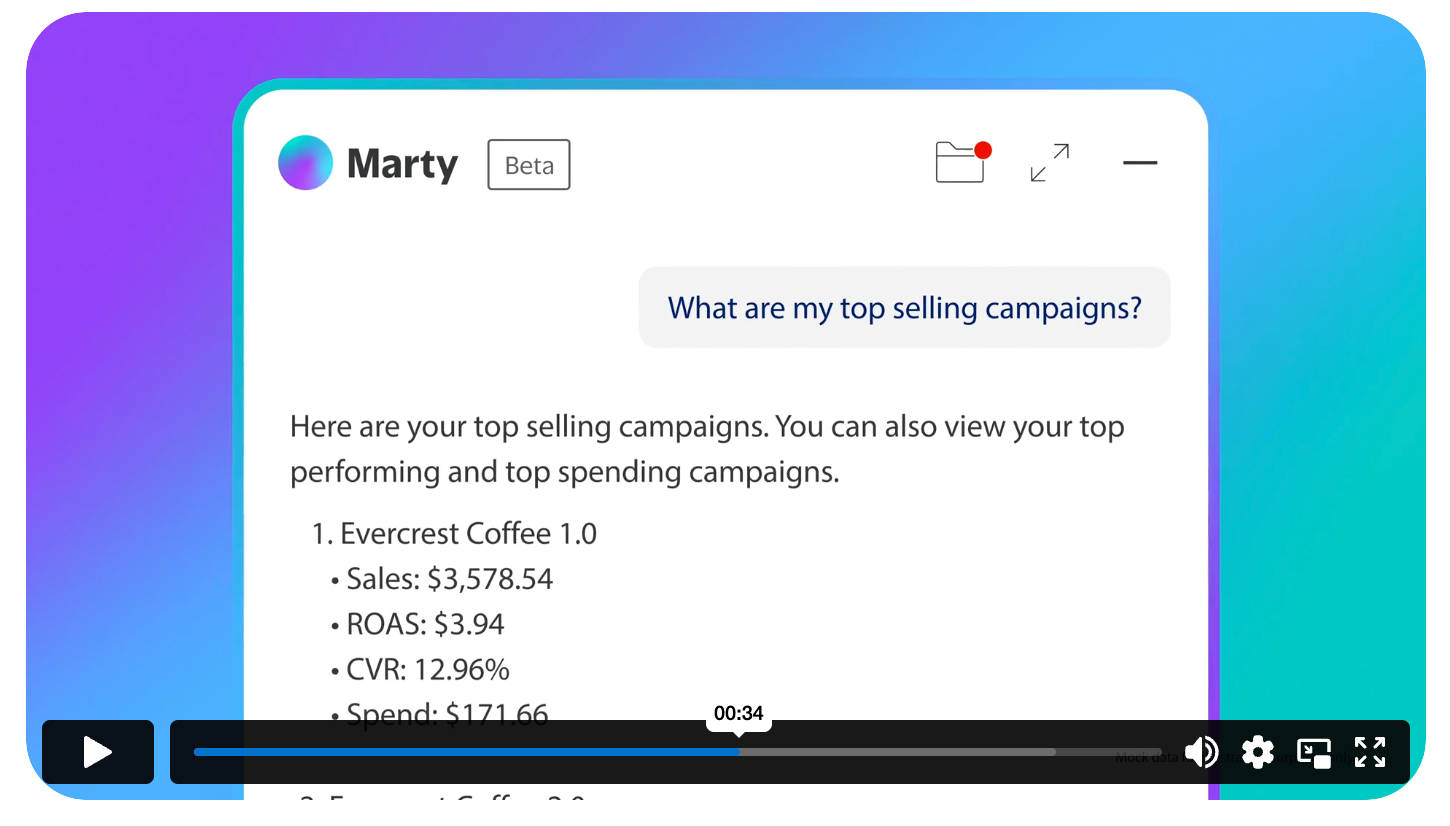Click the ROAS: $3.94 line
The height and width of the screenshot is (826, 1450).
click(425, 625)
